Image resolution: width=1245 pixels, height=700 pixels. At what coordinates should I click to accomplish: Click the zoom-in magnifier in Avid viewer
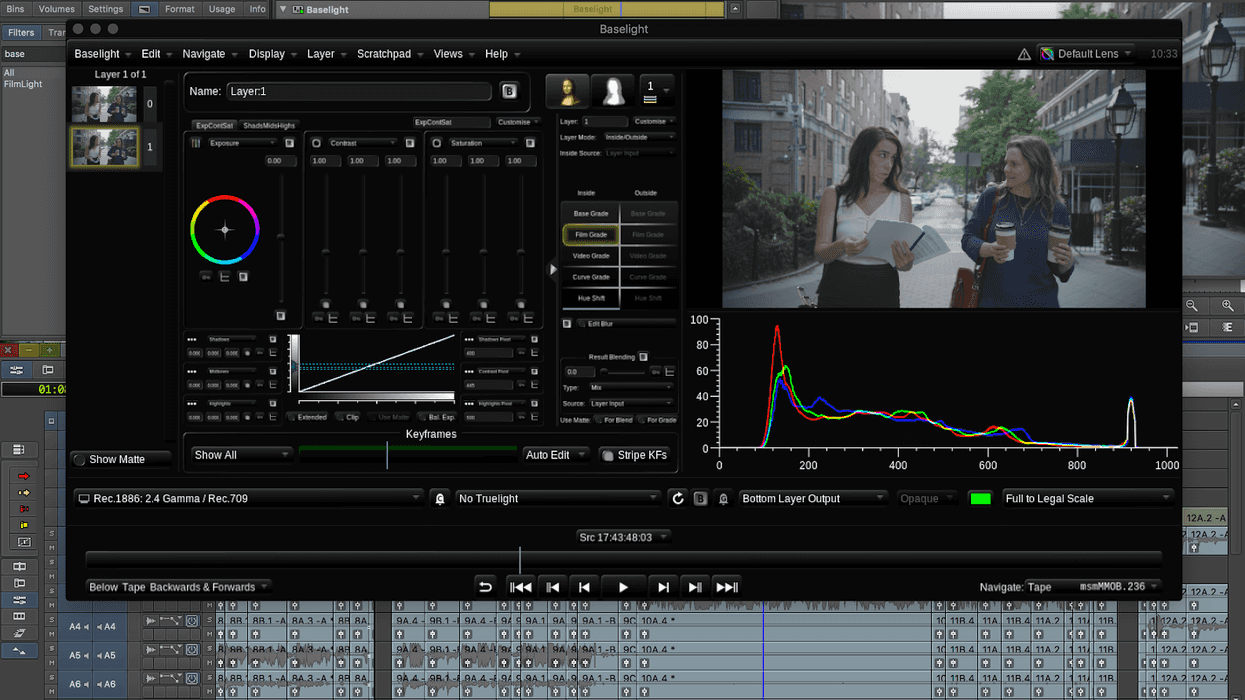pyautogui.click(x=1228, y=305)
